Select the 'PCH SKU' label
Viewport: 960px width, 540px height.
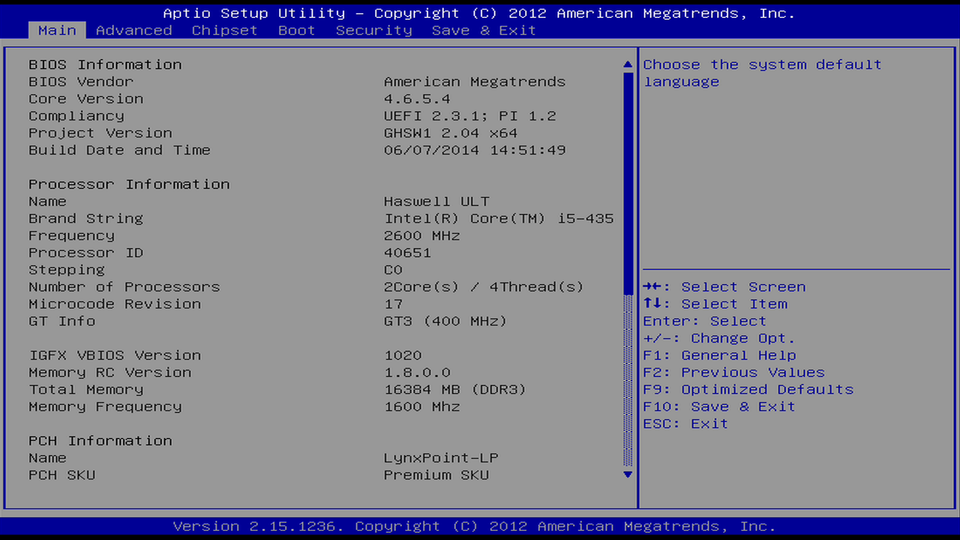[x=61, y=476]
